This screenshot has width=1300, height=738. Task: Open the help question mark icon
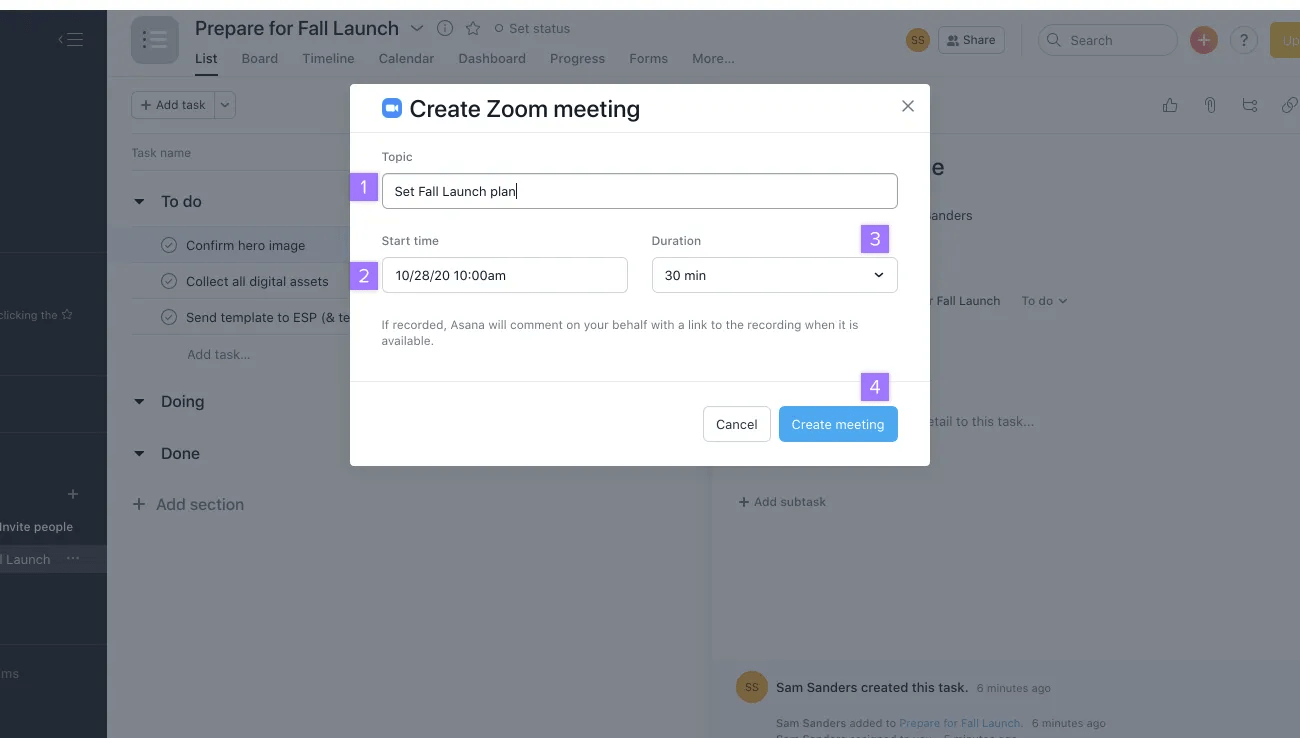[1243, 40]
